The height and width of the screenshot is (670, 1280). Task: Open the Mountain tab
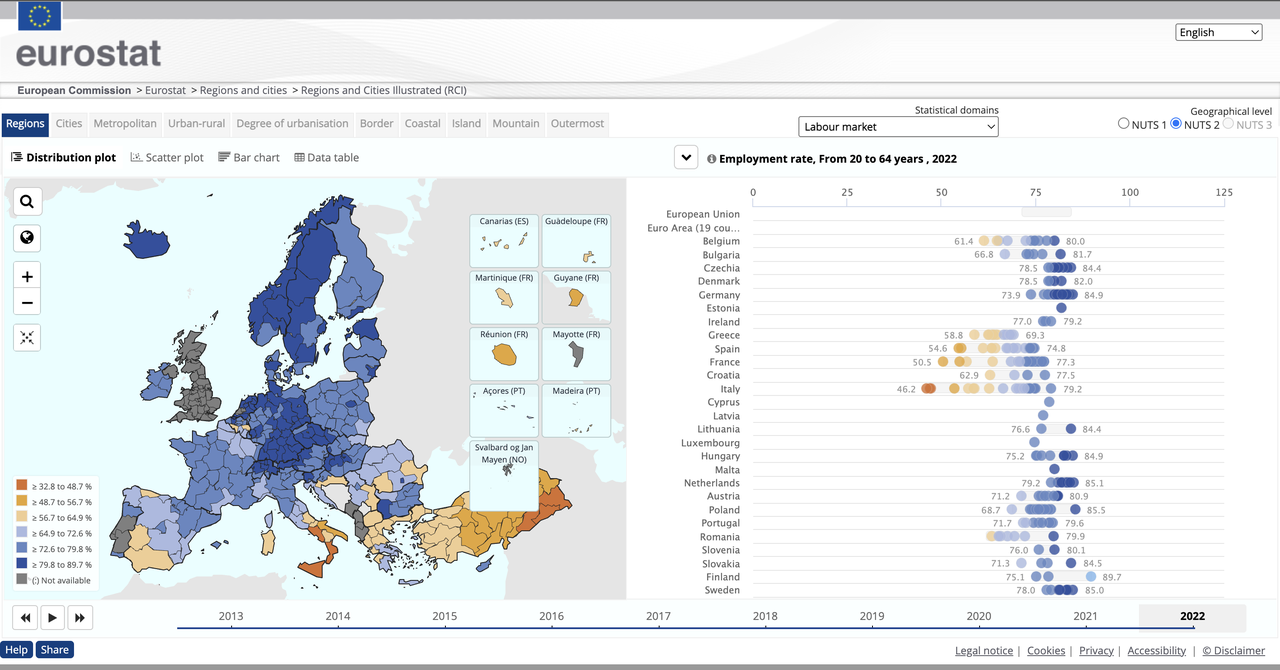(516, 124)
